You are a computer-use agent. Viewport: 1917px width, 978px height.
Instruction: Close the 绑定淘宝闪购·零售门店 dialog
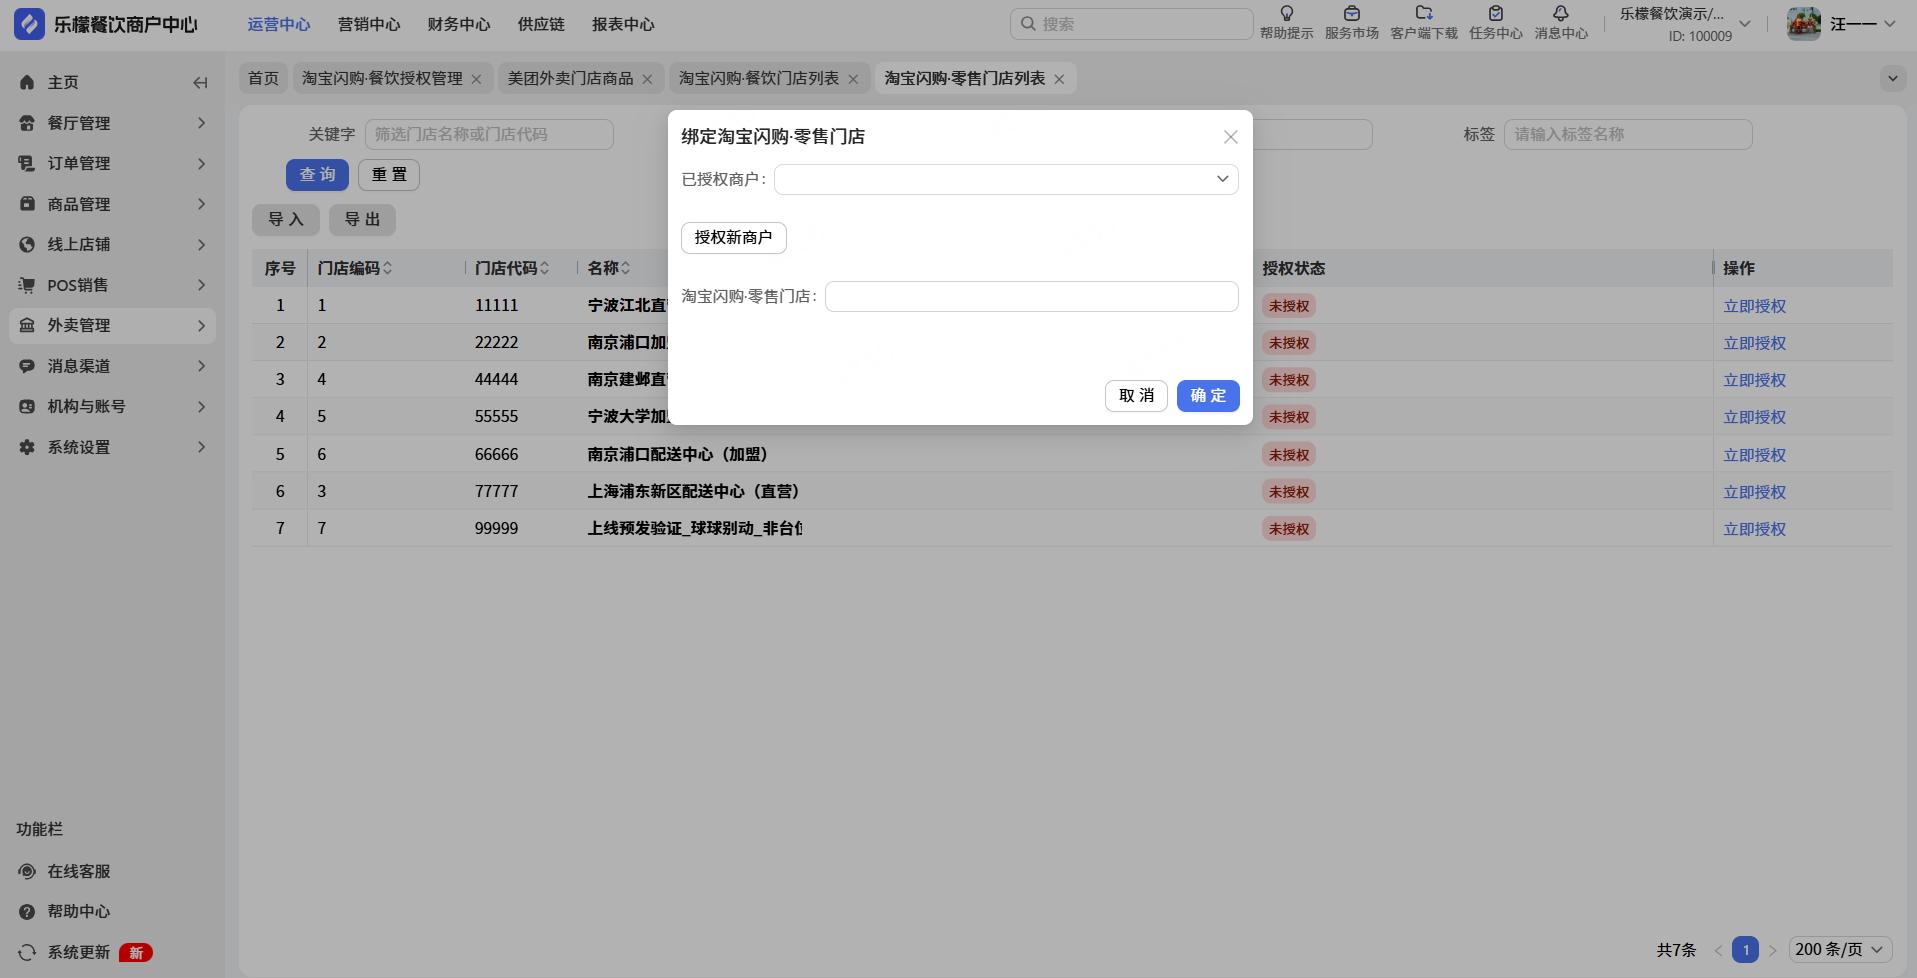1231,137
